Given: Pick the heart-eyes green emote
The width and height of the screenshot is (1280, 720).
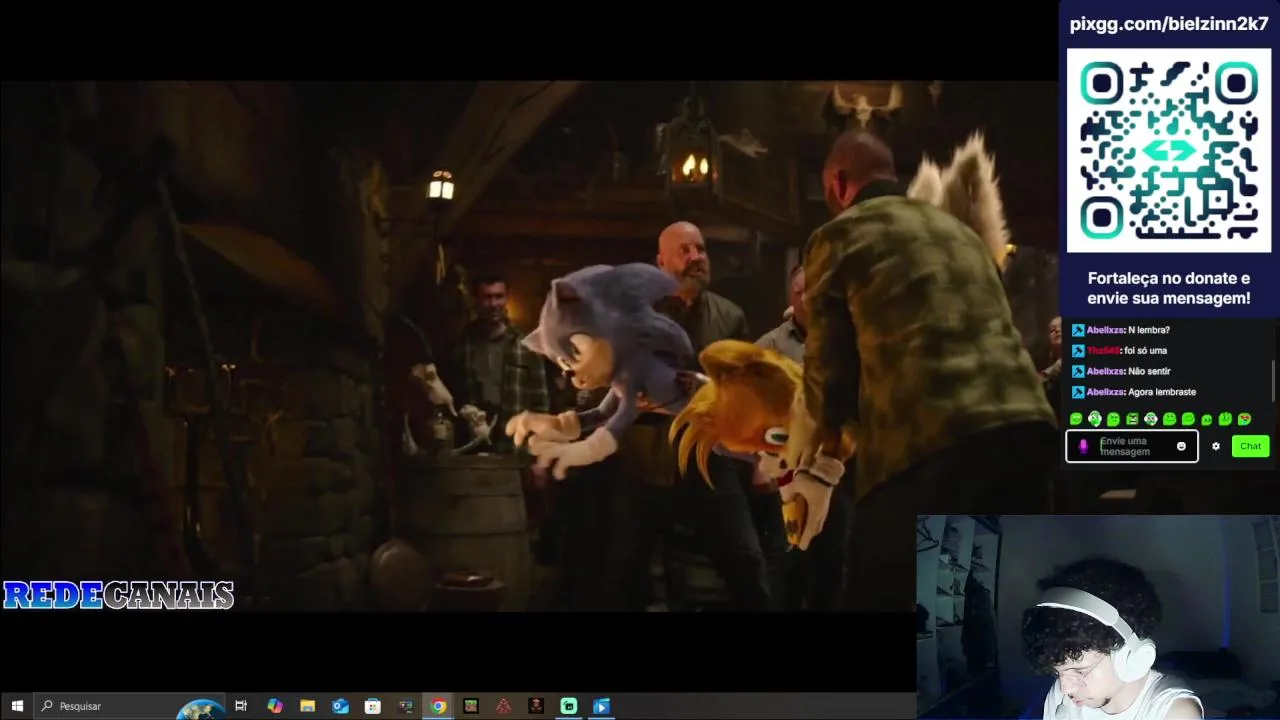Looking at the screenshot, I should click(1244, 419).
